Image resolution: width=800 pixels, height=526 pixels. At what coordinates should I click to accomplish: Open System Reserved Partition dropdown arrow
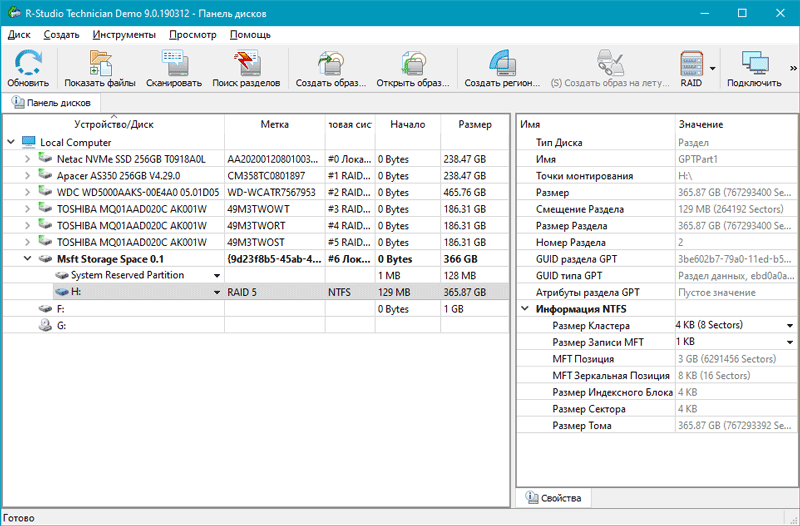coord(217,275)
